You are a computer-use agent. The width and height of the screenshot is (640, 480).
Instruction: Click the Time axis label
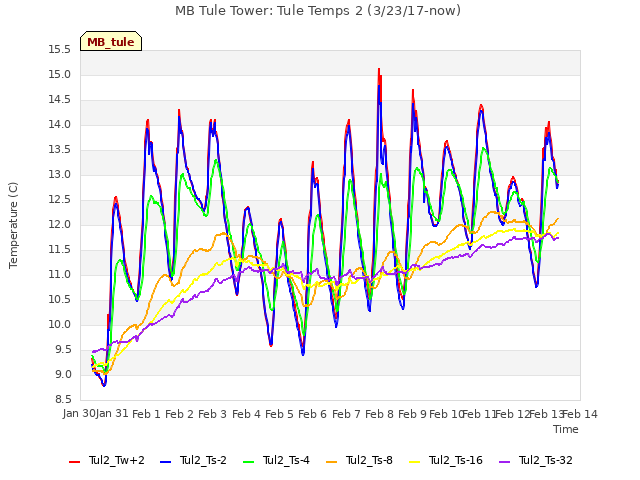pyautogui.click(x=566, y=429)
